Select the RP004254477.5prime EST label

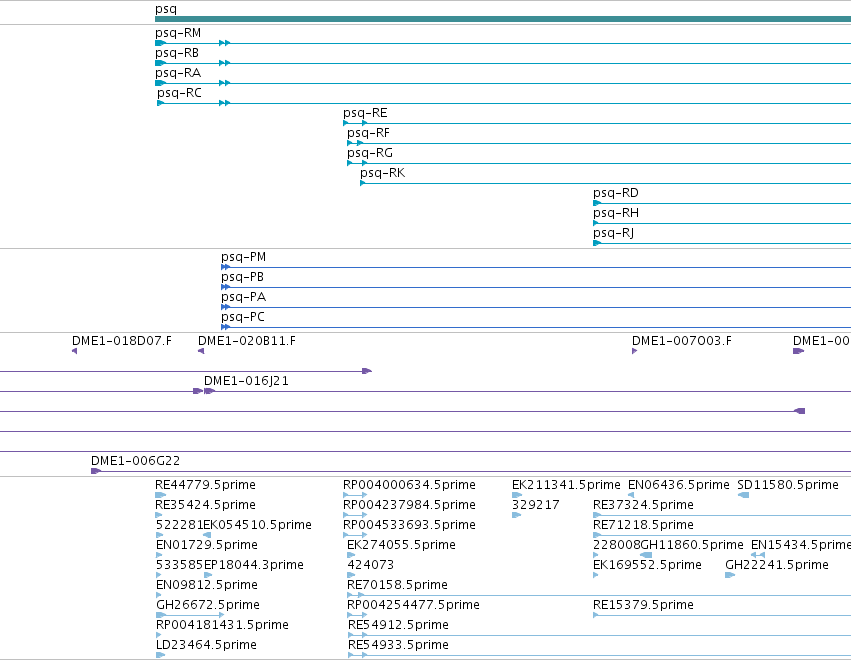413,605
